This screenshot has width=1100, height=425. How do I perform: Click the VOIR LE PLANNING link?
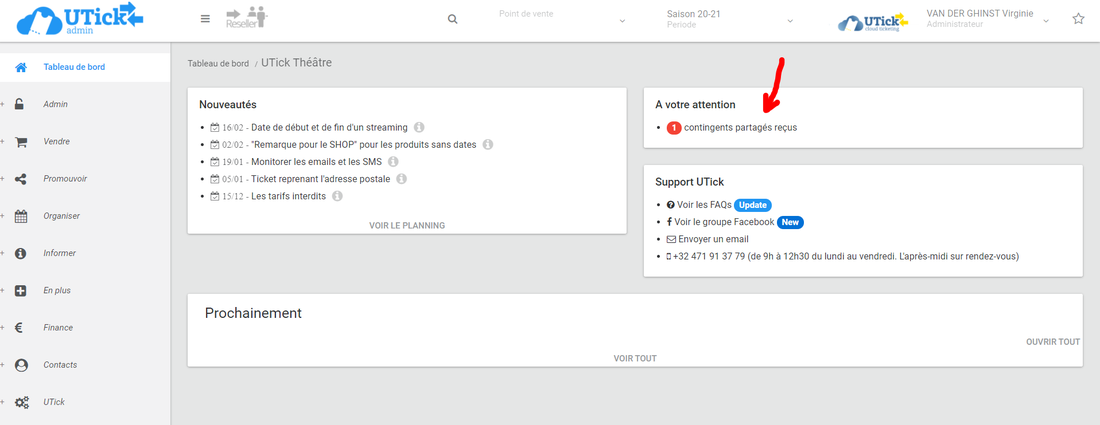(407, 225)
